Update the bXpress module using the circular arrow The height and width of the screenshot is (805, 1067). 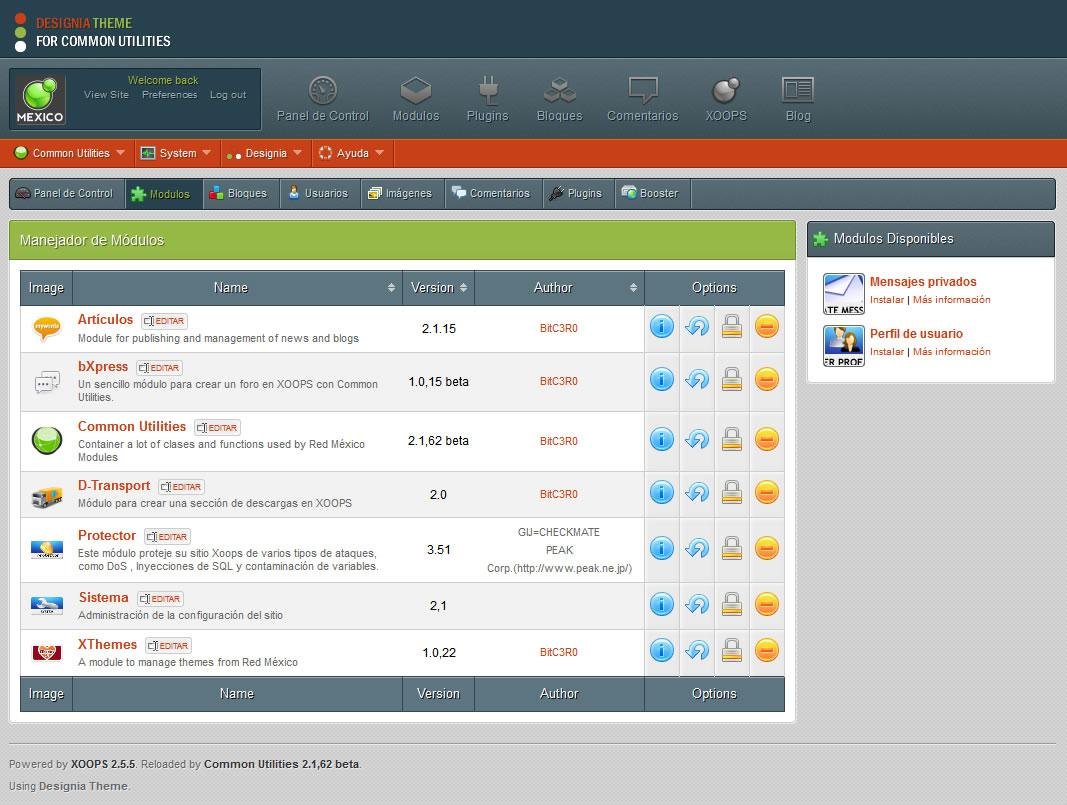(696, 380)
